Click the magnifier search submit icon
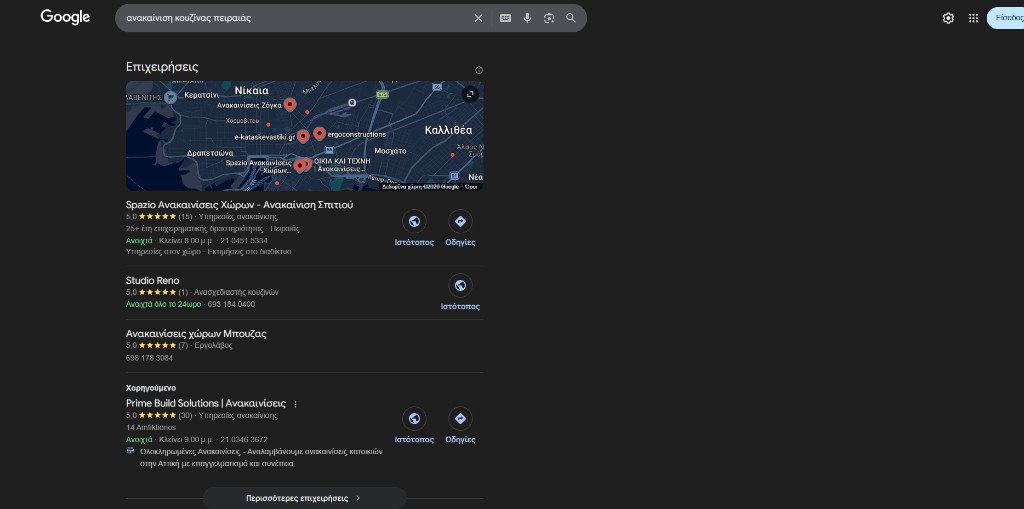Screen dimensions: 1024x509 click(x=571, y=18)
